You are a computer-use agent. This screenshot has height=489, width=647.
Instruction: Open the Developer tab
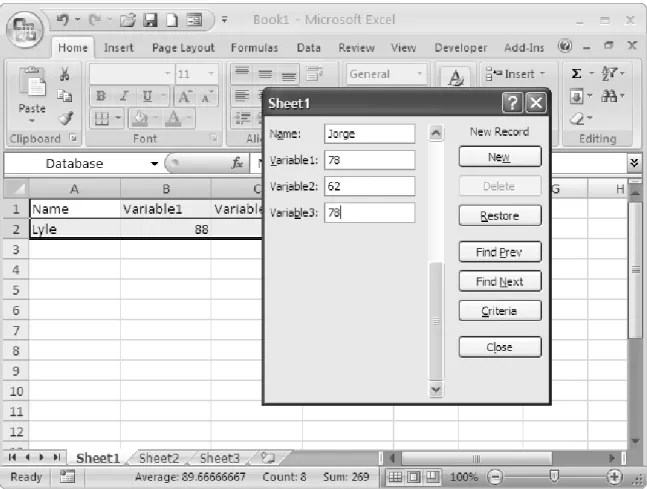pos(460,48)
